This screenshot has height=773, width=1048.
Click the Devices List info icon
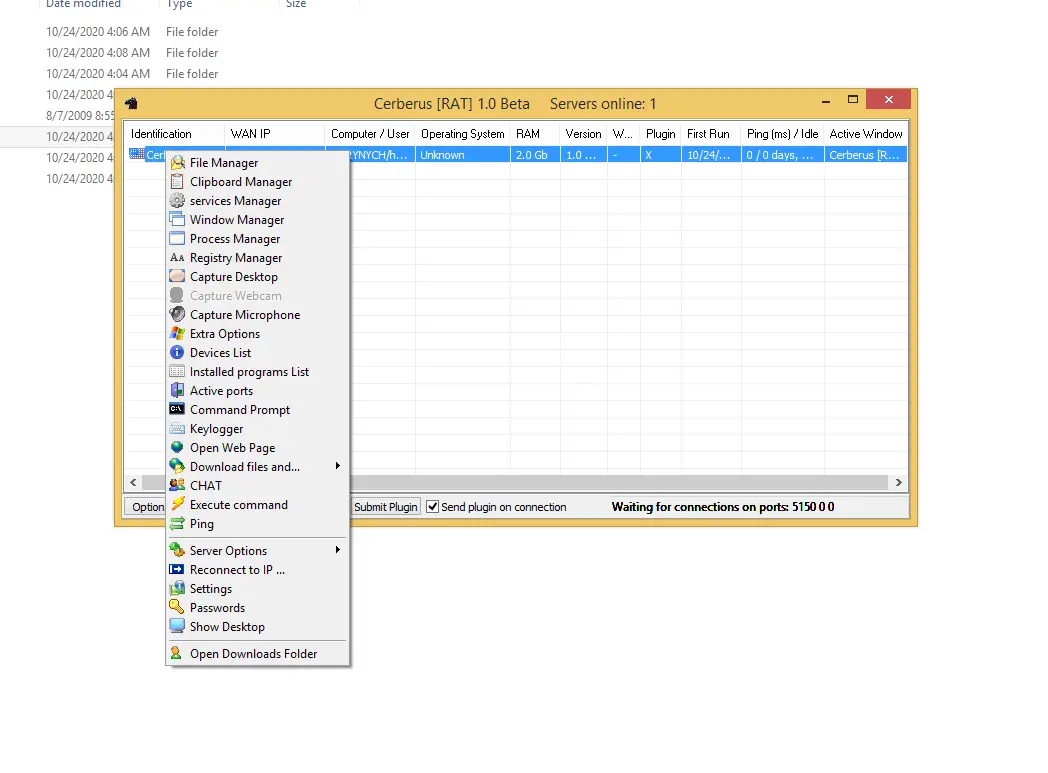pos(177,353)
